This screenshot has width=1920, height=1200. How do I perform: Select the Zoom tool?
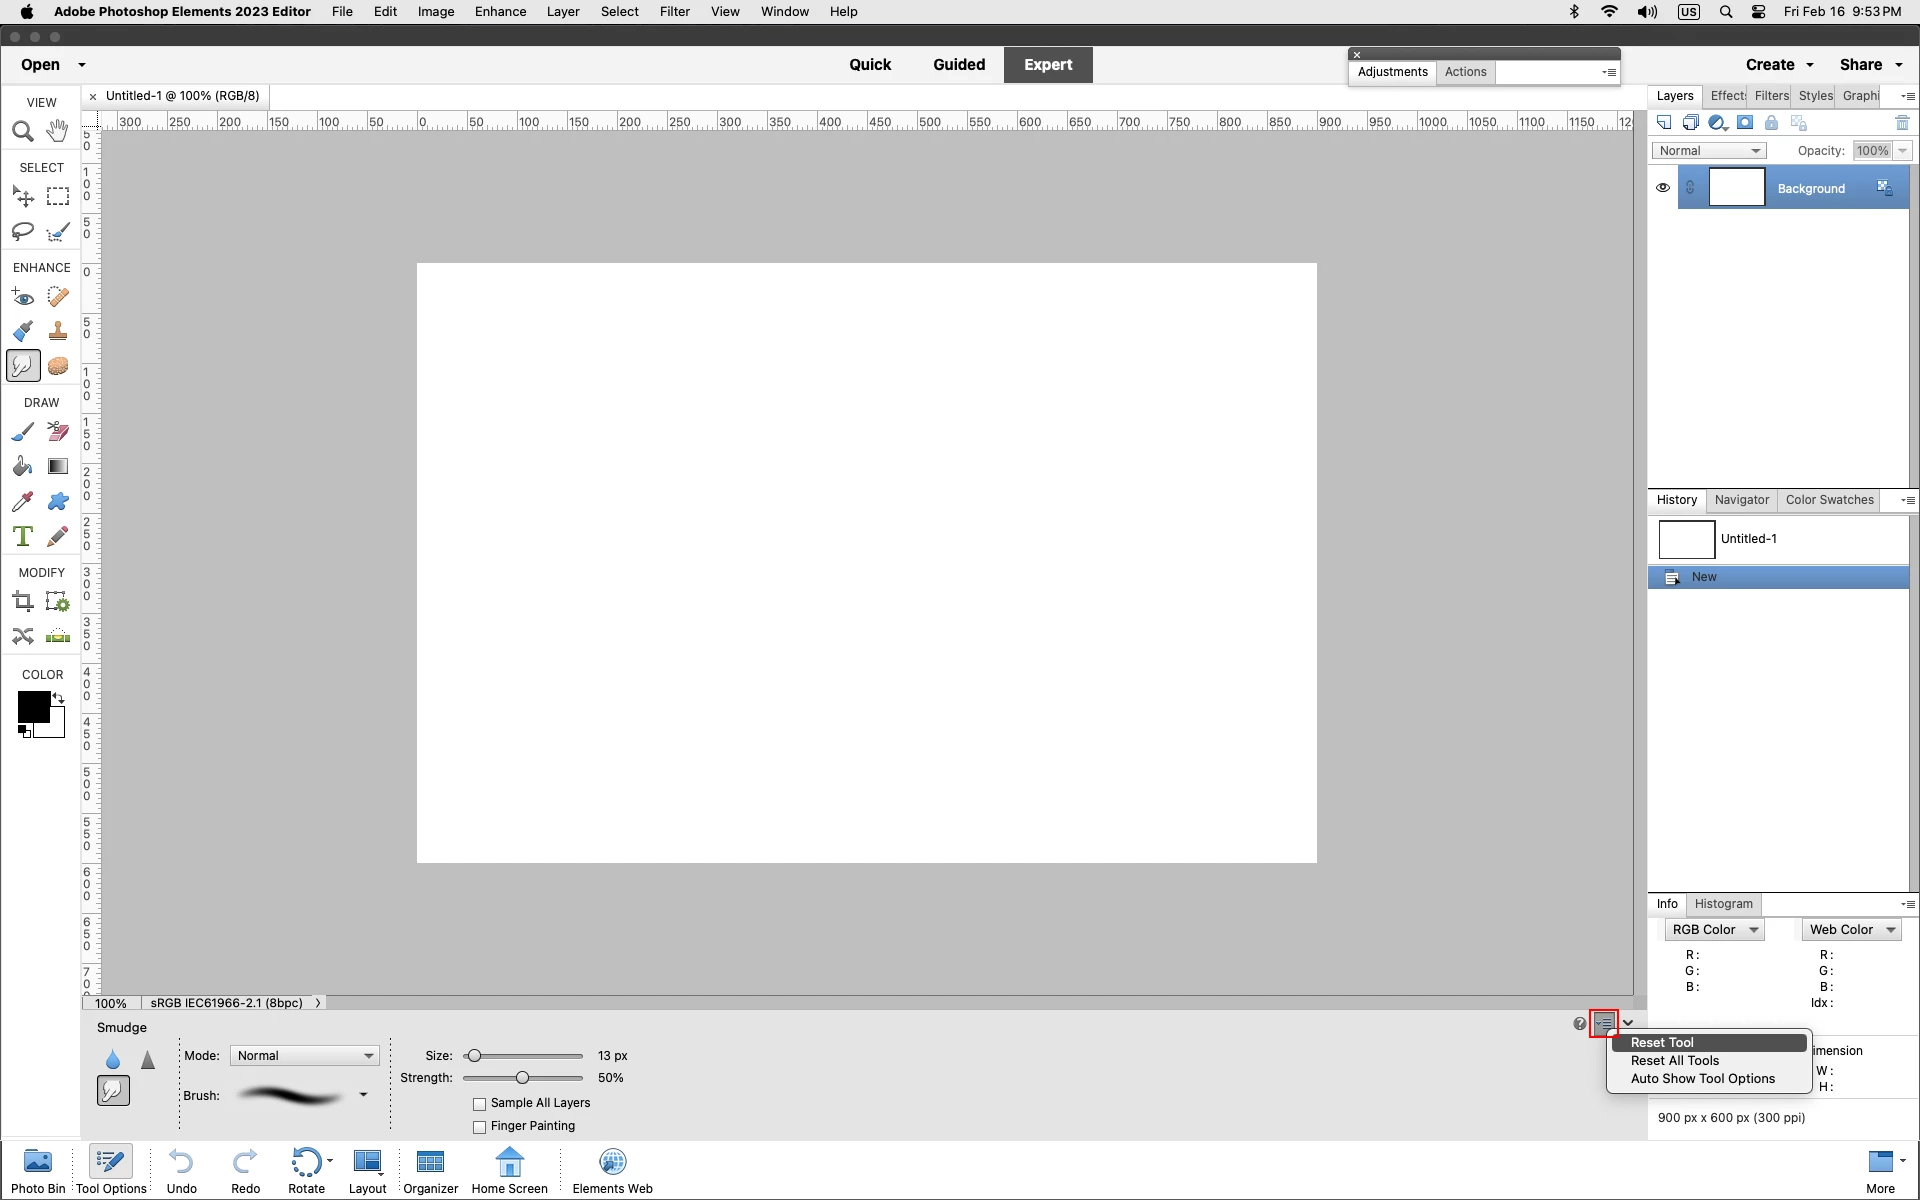(x=22, y=131)
